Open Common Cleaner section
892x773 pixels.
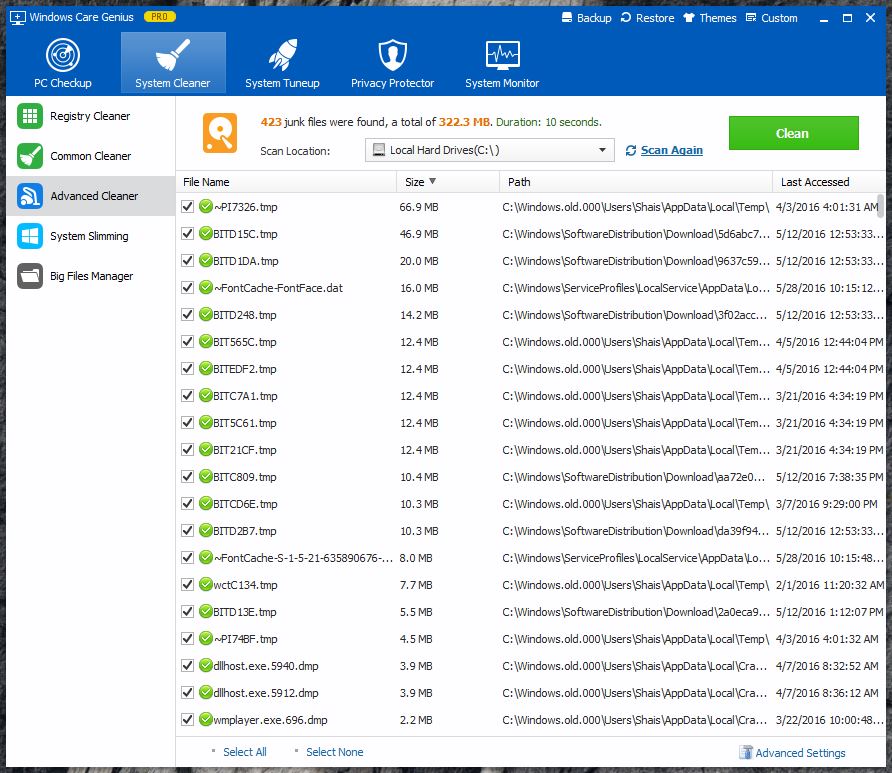click(x=90, y=156)
